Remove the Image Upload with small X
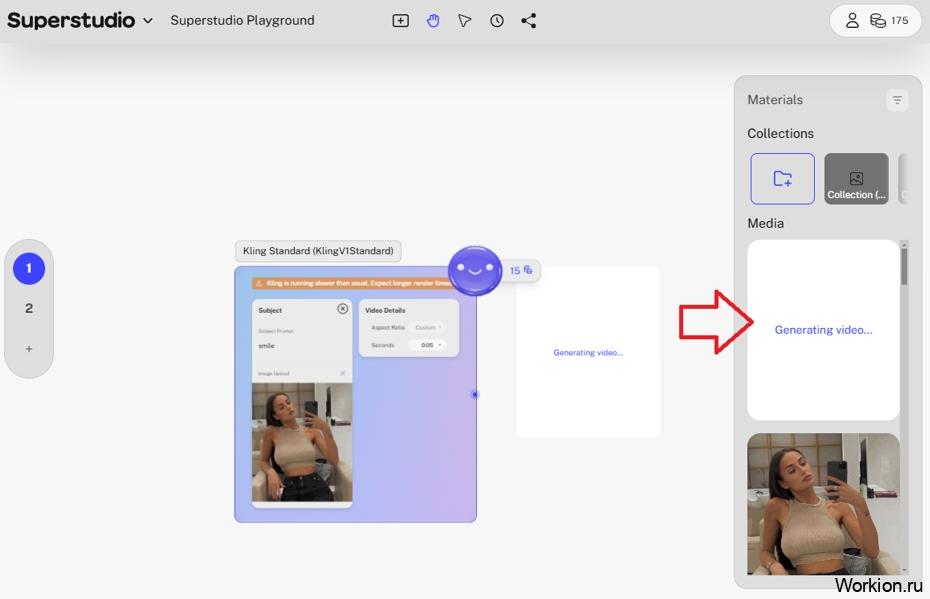The height and width of the screenshot is (599, 930). click(342, 373)
